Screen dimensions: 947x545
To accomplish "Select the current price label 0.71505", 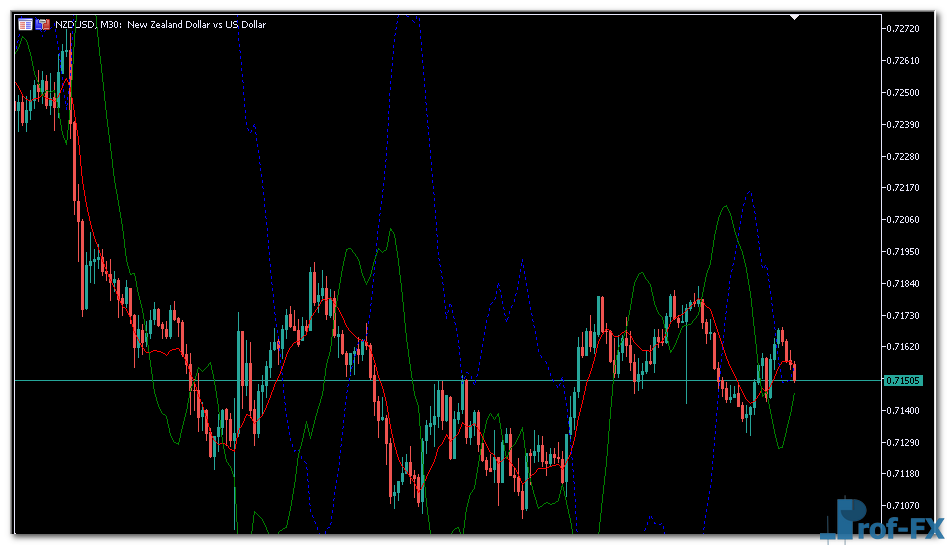I will (x=903, y=381).
